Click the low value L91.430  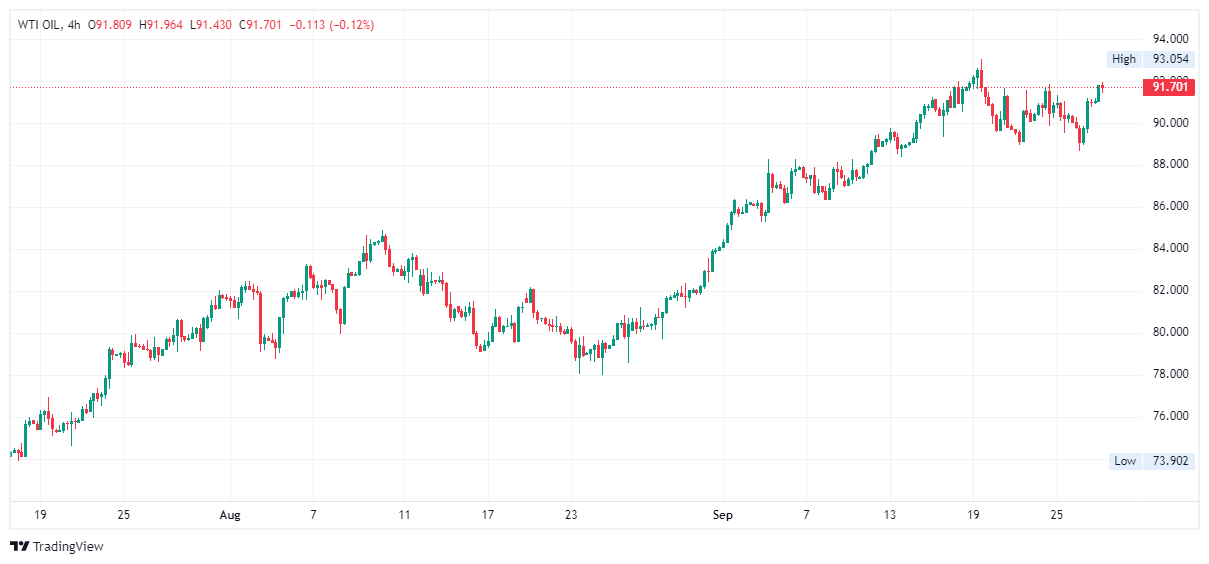[x=211, y=25]
